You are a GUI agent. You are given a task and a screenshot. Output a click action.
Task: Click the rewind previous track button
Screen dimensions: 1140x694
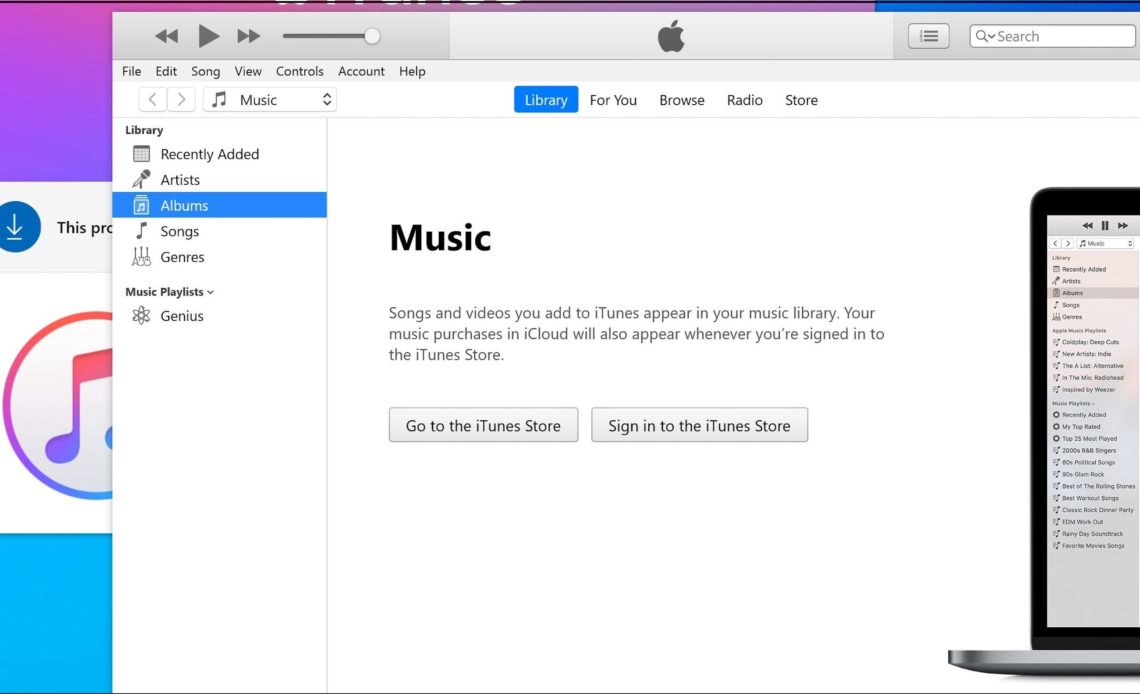coord(166,36)
